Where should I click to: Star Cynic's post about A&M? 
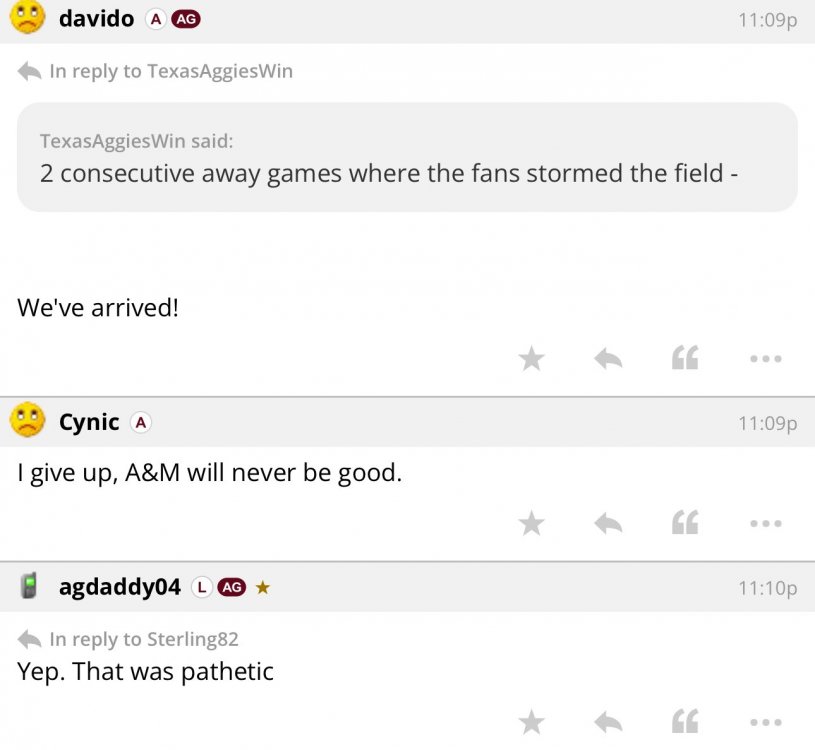pyautogui.click(x=532, y=522)
